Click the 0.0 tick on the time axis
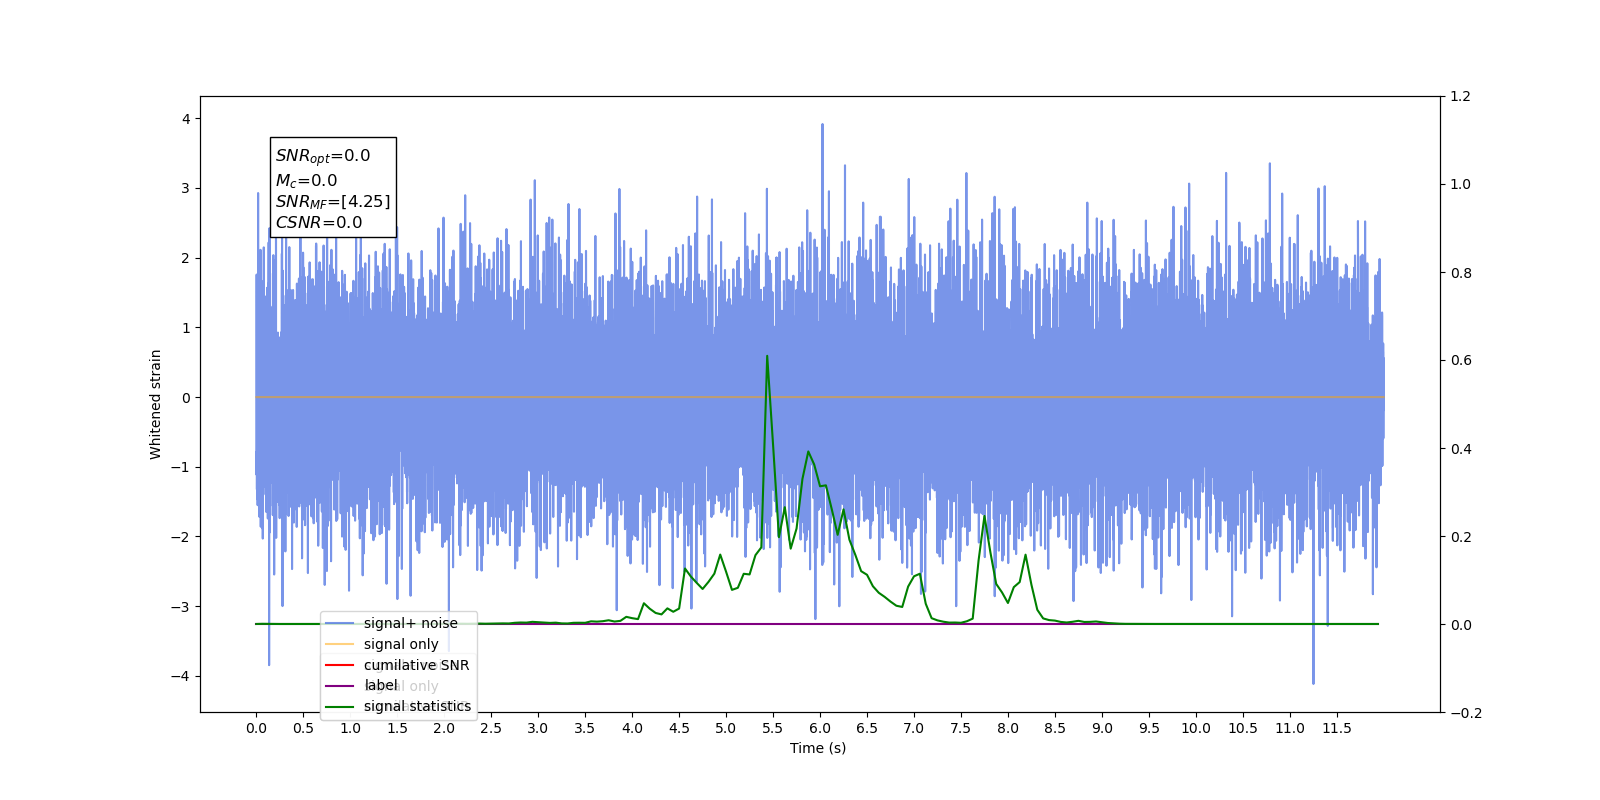 pos(256,728)
